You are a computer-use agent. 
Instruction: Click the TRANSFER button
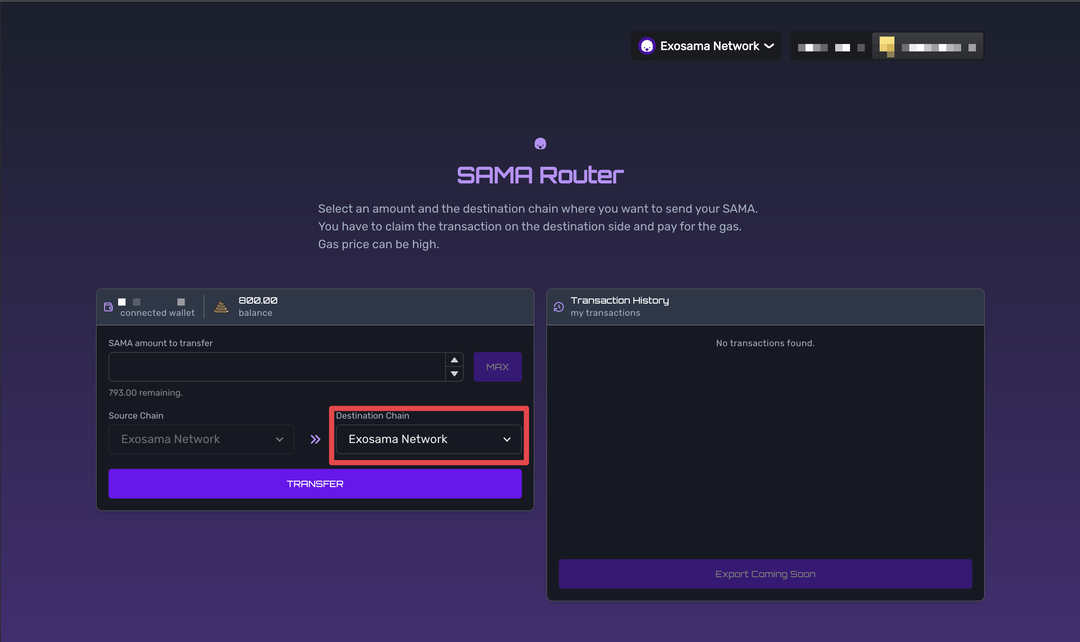point(315,484)
